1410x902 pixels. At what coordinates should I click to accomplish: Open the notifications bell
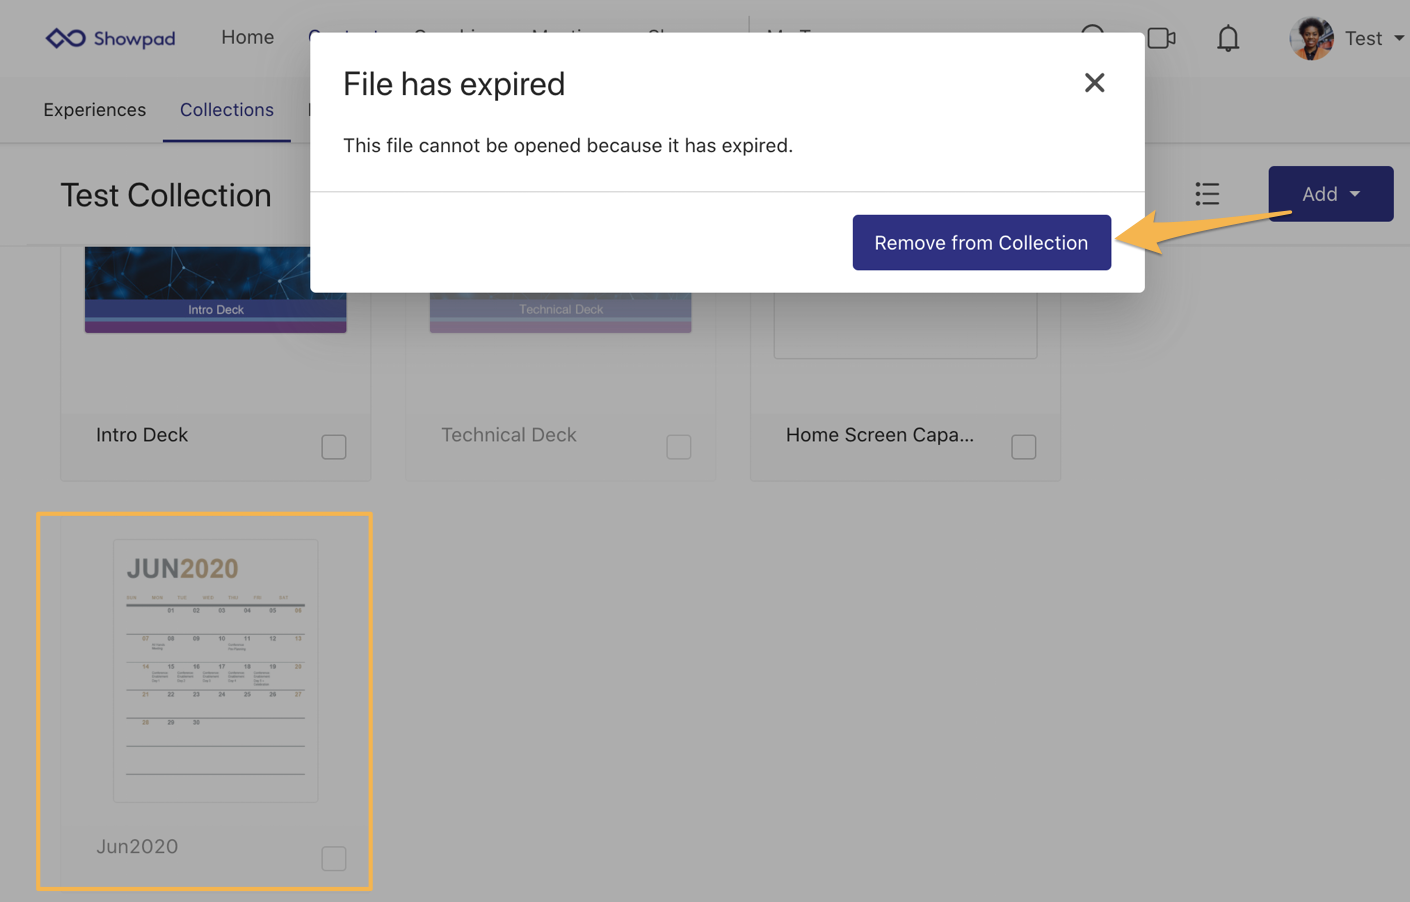(1227, 39)
